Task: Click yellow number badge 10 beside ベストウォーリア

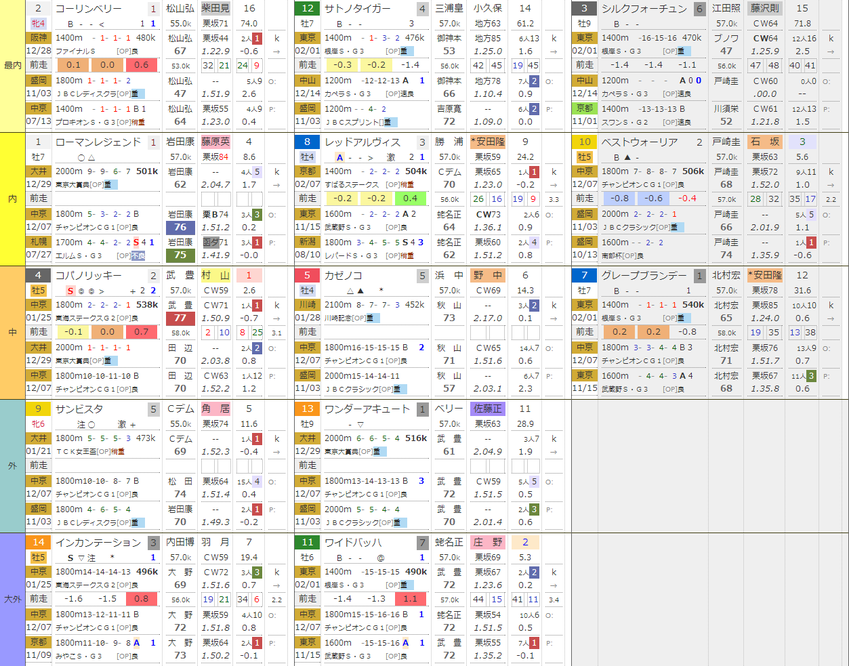Action: click(x=584, y=142)
